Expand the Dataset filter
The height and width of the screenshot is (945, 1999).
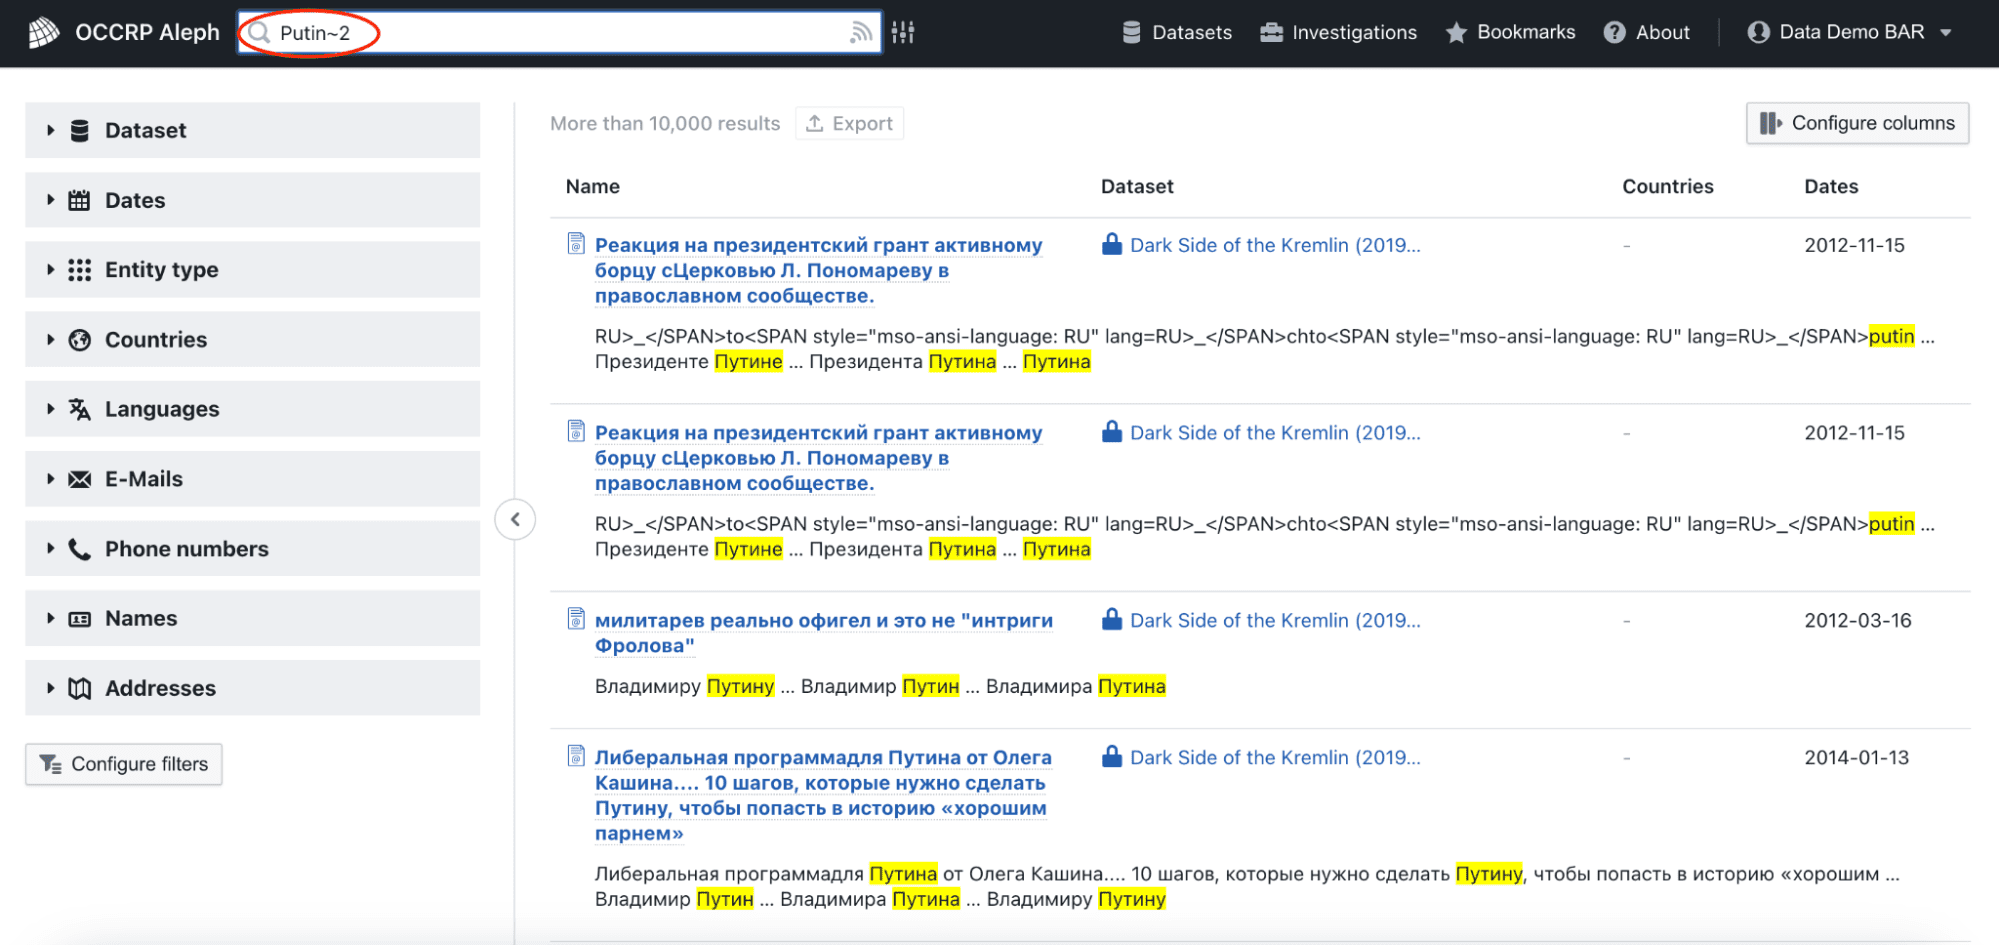point(252,130)
